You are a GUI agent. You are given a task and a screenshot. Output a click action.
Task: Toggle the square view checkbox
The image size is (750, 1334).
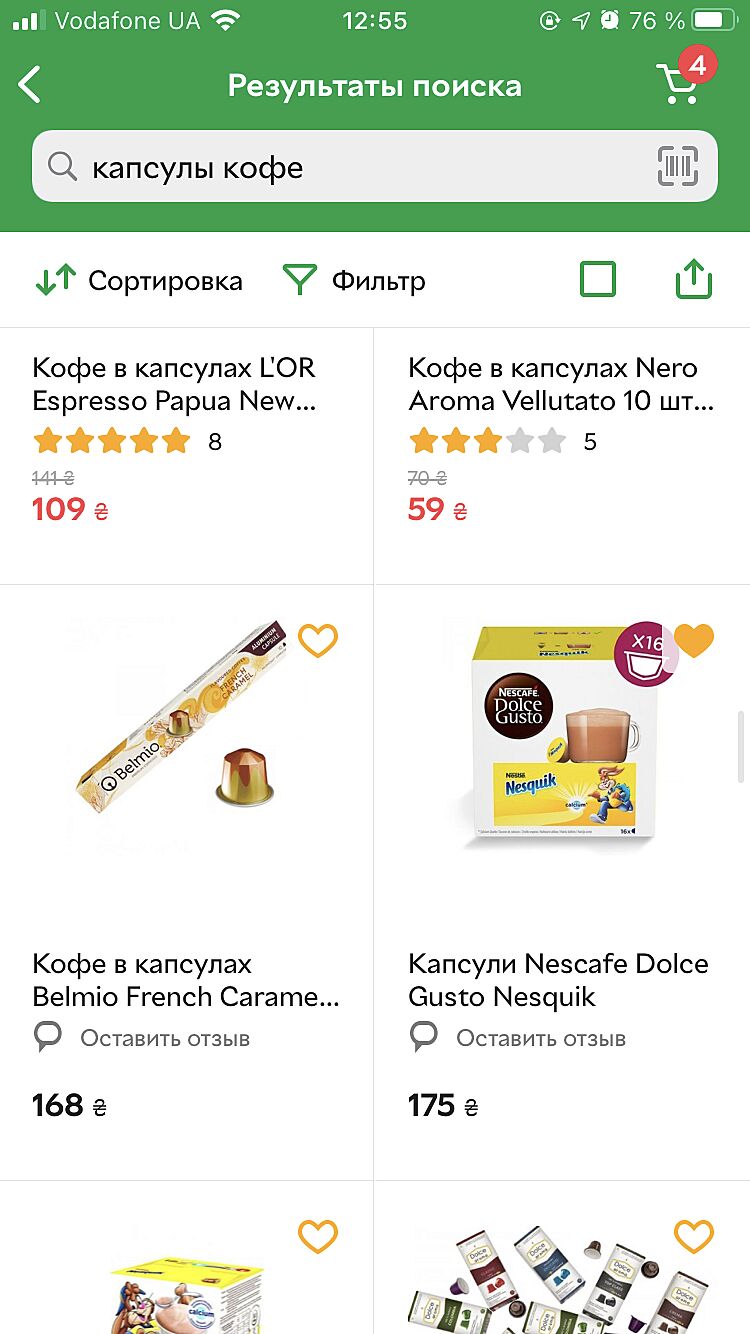point(598,280)
